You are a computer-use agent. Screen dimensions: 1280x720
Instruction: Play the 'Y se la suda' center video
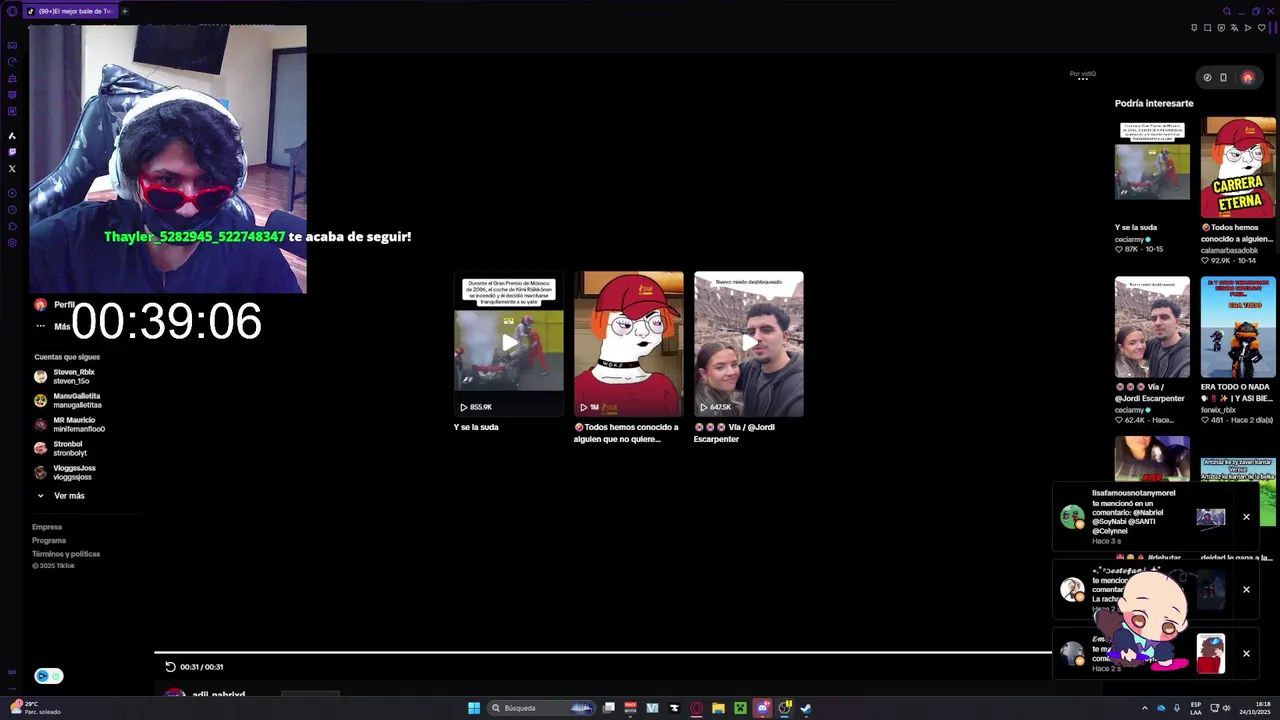[x=508, y=343]
